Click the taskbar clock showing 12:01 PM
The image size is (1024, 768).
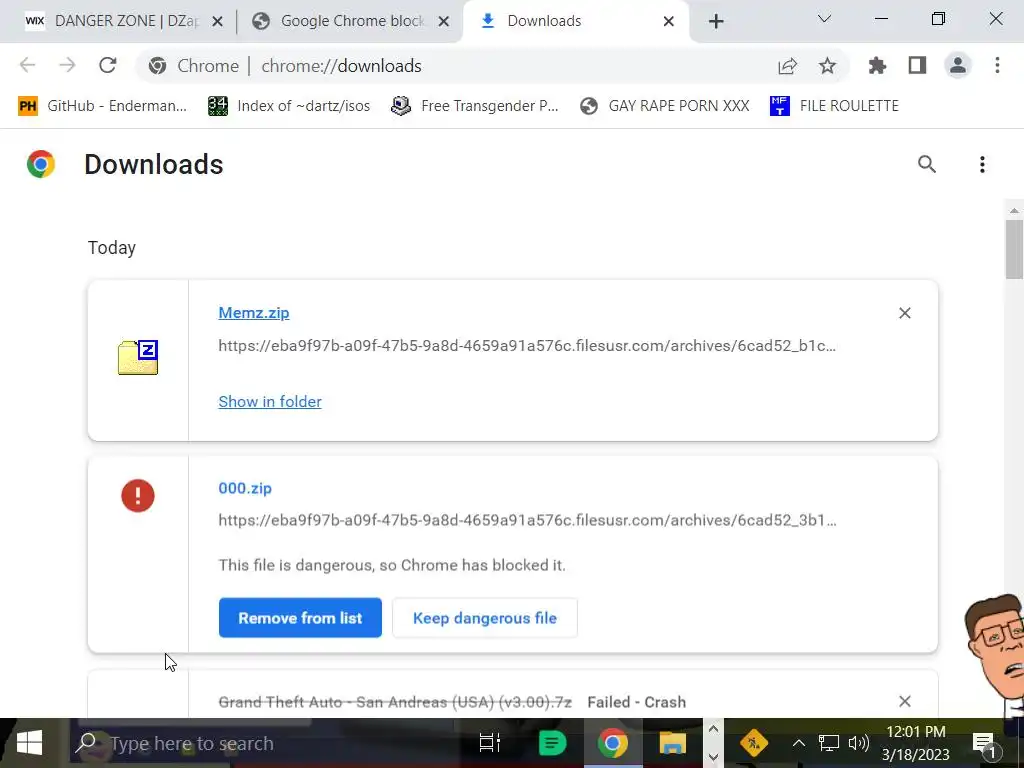(x=916, y=743)
